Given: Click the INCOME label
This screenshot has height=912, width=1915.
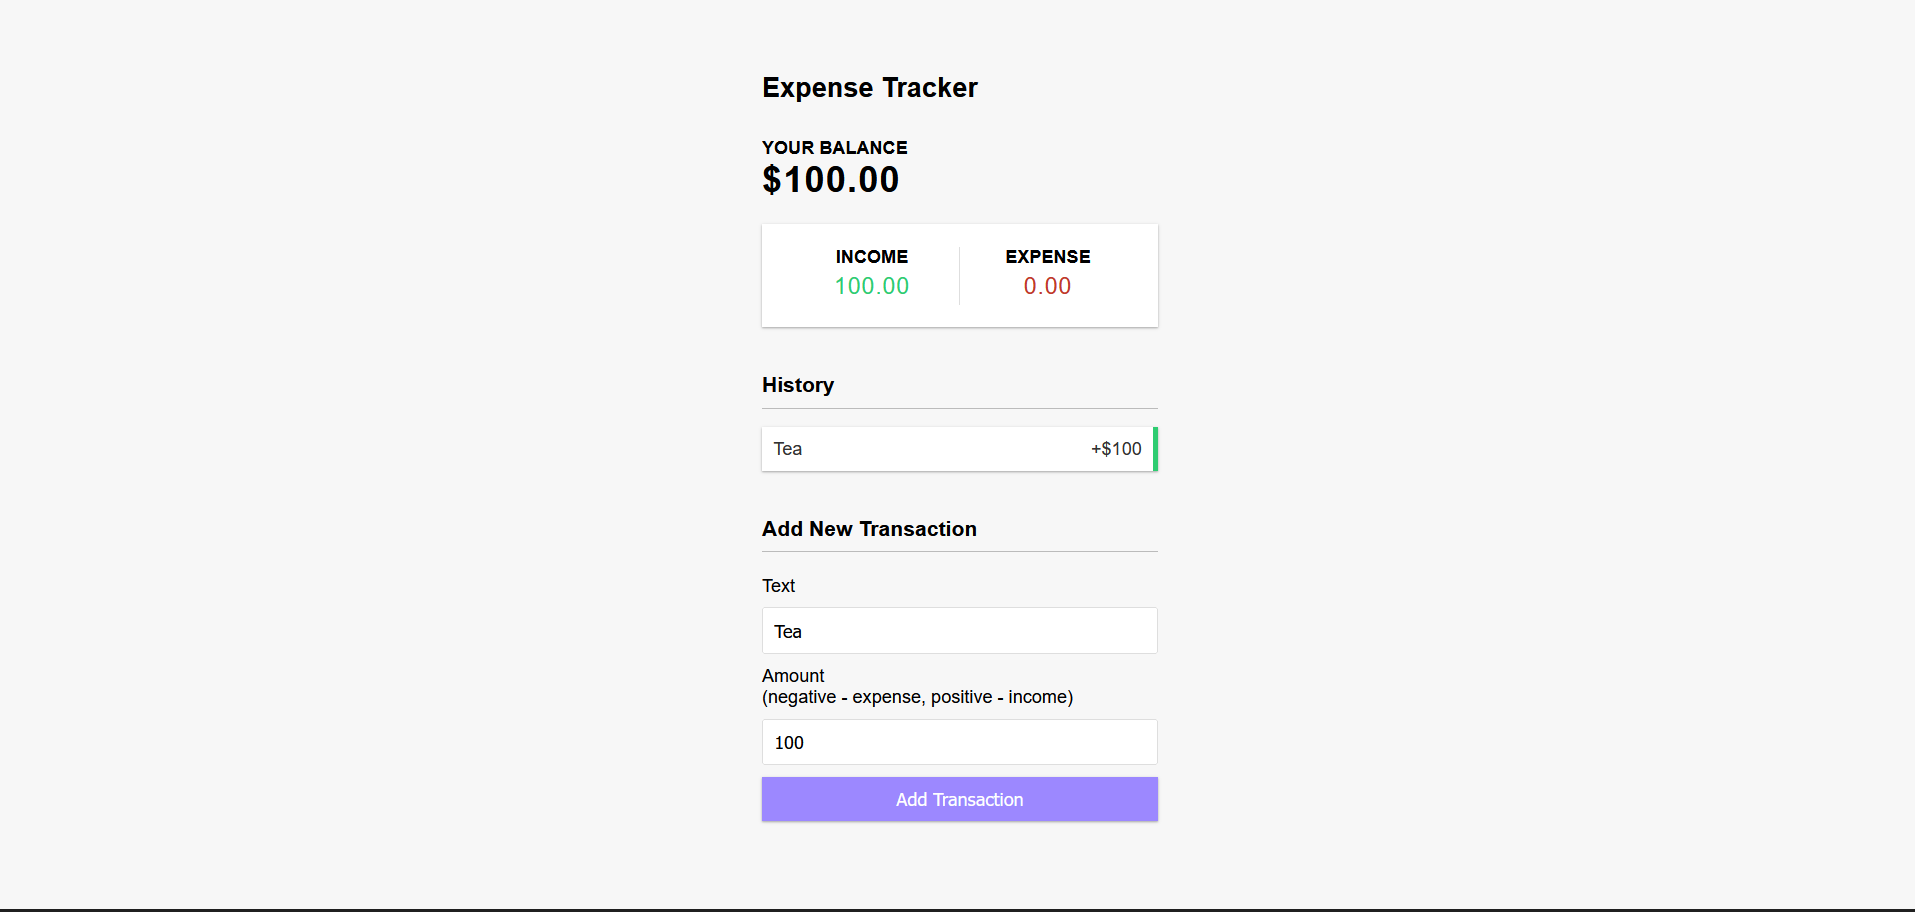Looking at the screenshot, I should tap(871, 257).
